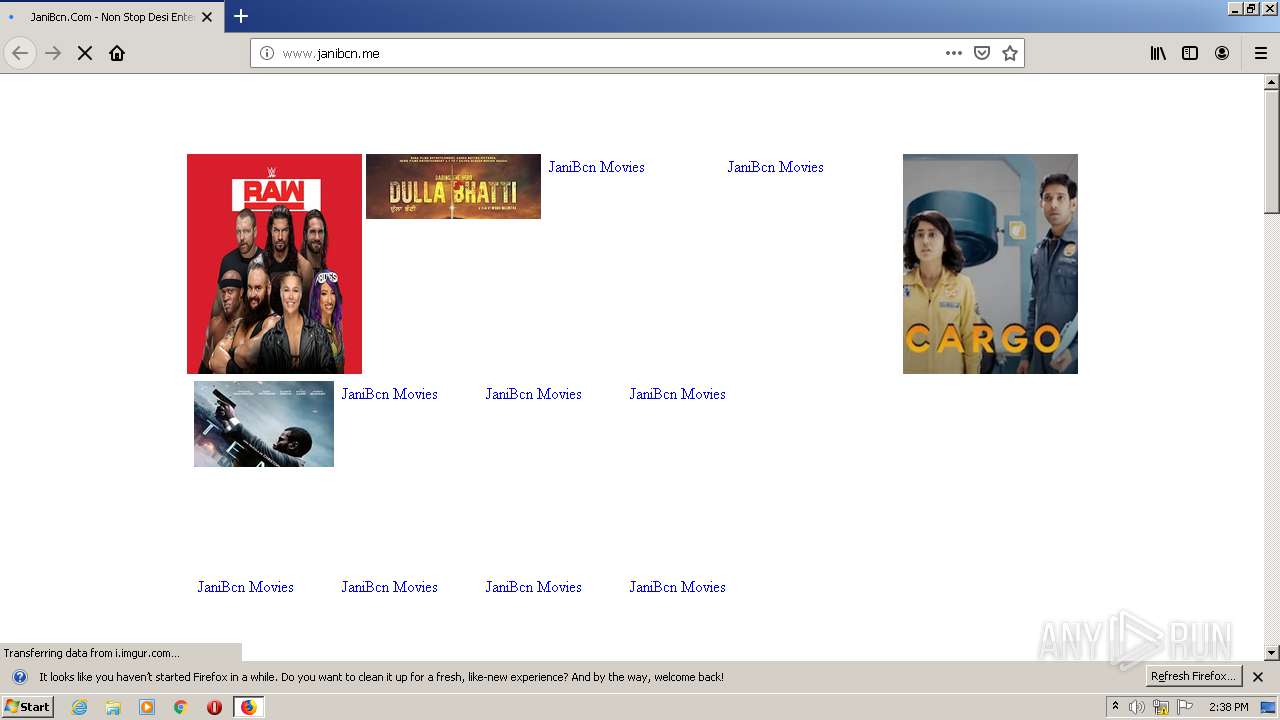The image size is (1280, 720).
Task: Open the Cargo movie poster
Action: (990, 264)
